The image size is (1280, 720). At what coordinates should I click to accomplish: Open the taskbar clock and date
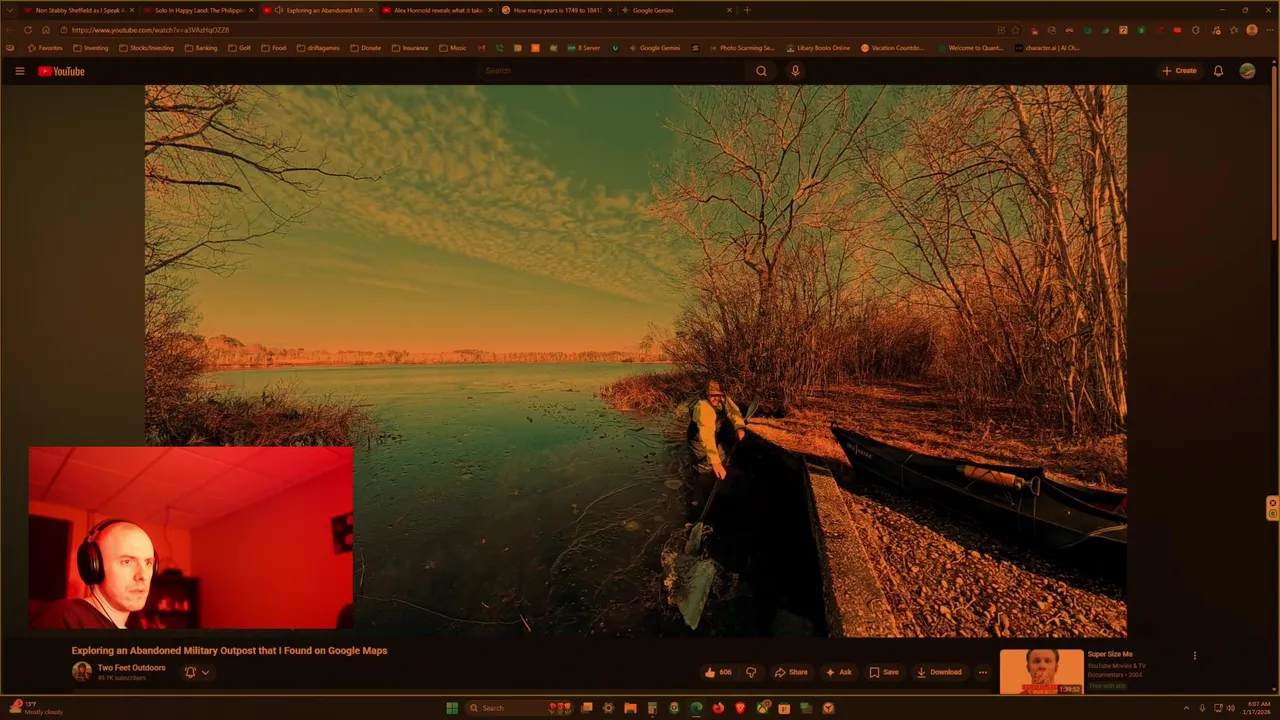1258,708
